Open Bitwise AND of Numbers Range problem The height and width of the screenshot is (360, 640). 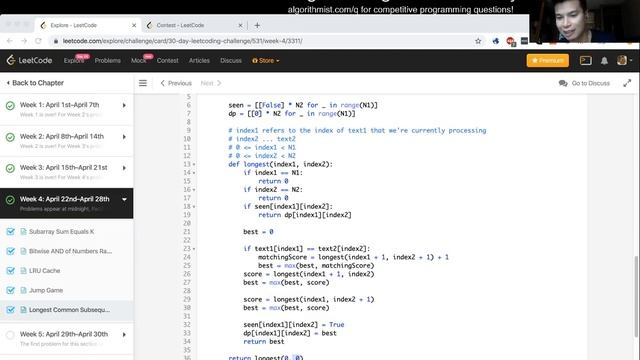click(x=70, y=251)
